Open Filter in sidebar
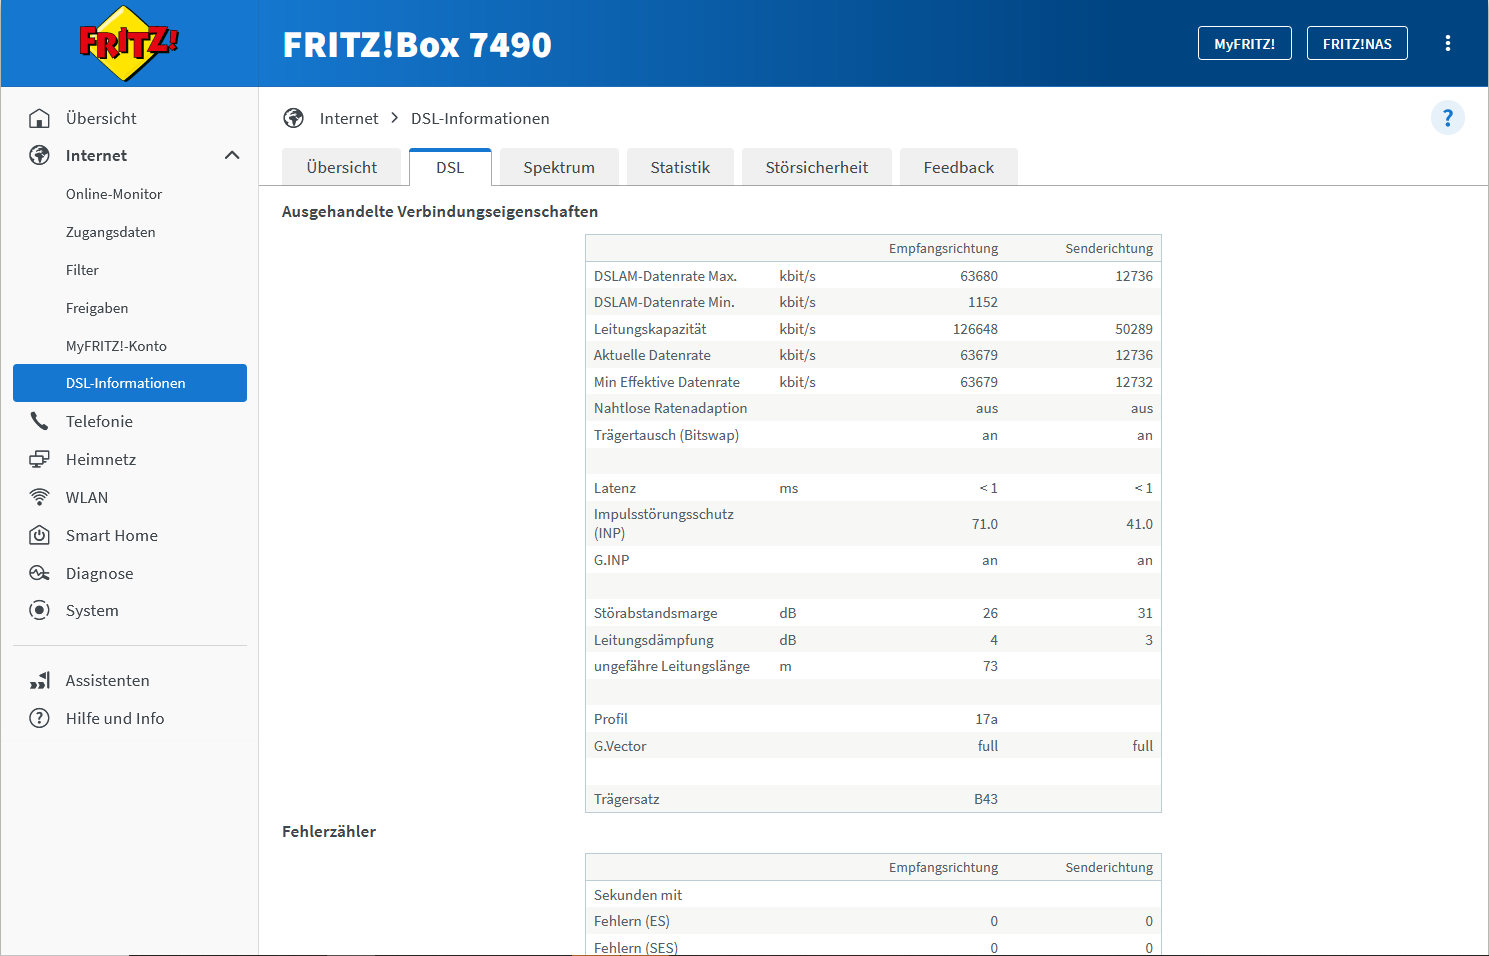The height and width of the screenshot is (956, 1489). pyautogui.click(x=82, y=270)
